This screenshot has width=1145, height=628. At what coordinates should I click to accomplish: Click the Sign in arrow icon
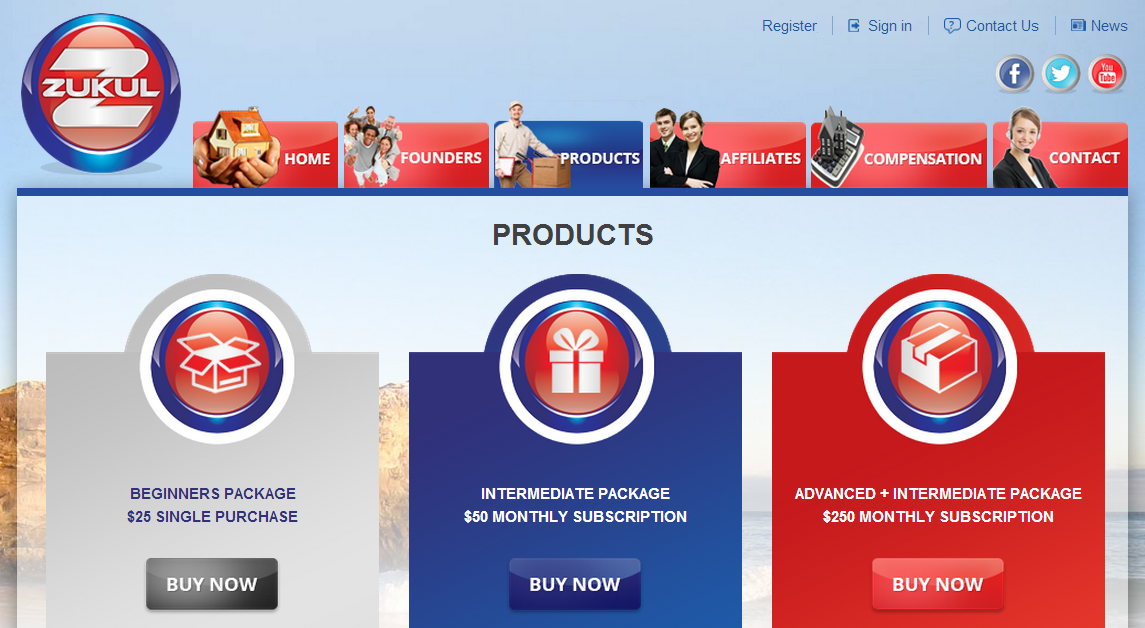click(853, 26)
